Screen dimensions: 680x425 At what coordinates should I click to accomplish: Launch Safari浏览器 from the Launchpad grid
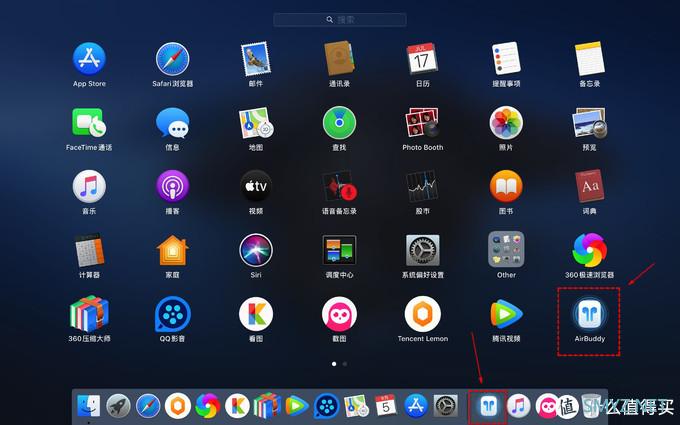pyautogui.click(x=173, y=59)
